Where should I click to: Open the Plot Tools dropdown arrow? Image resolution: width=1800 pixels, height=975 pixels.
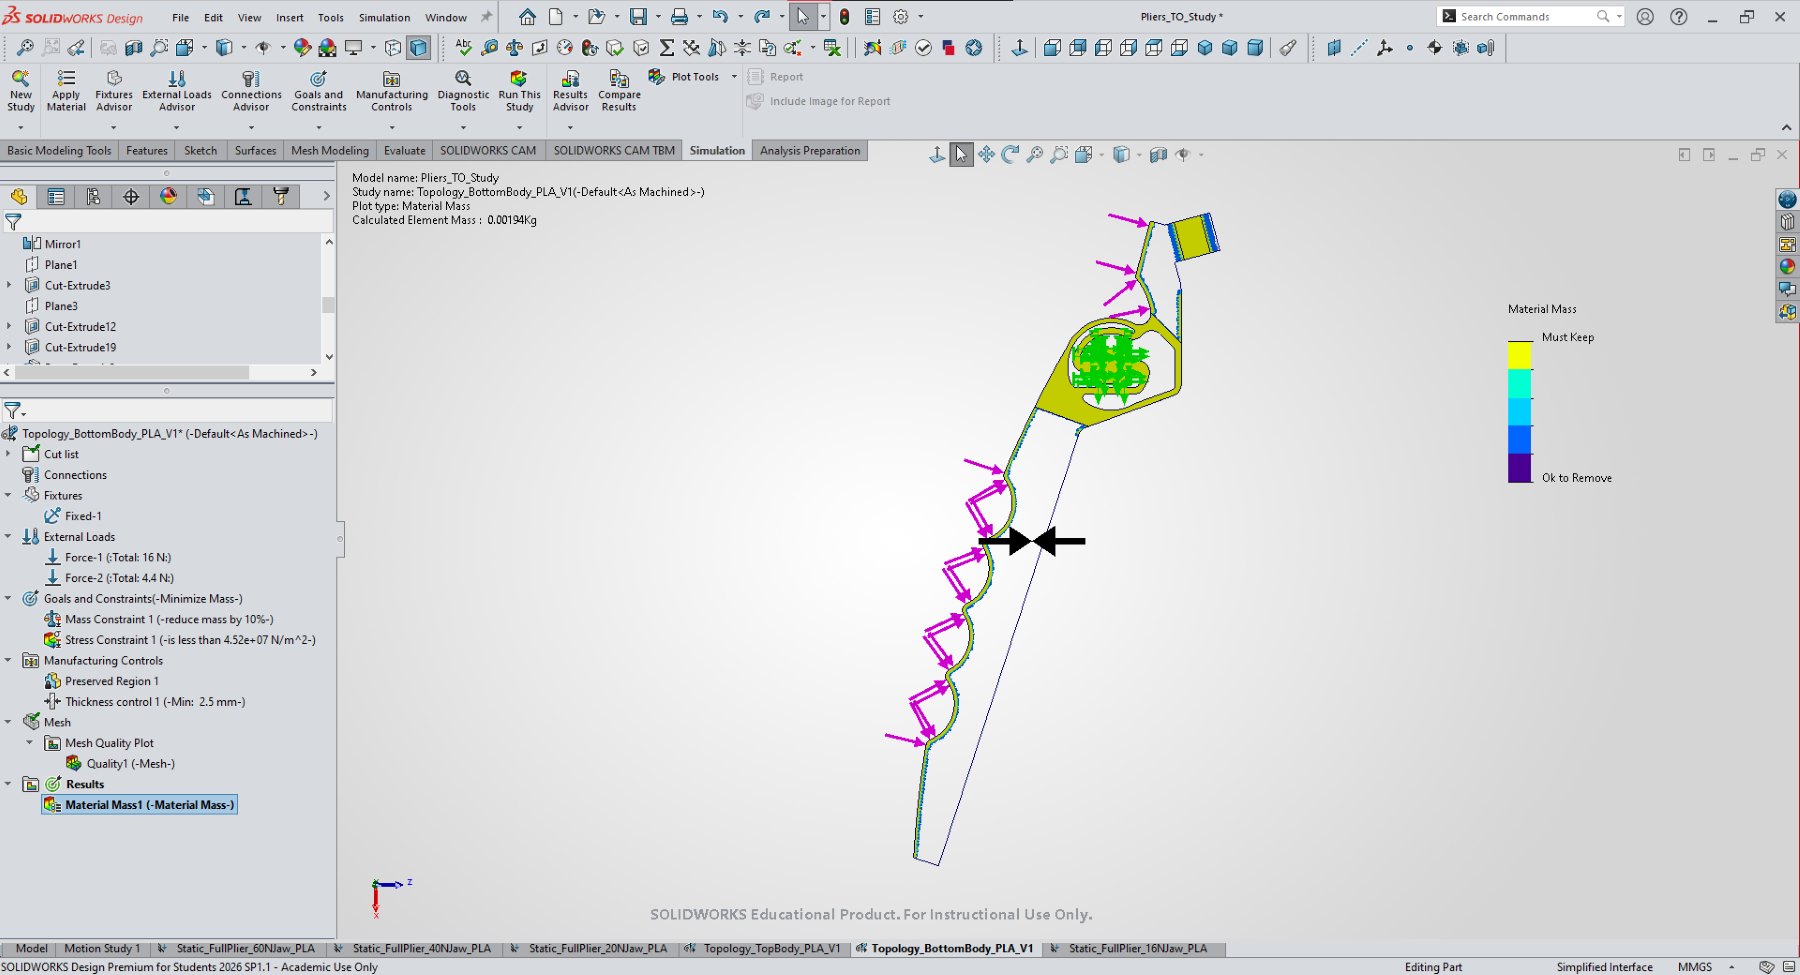point(734,77)
